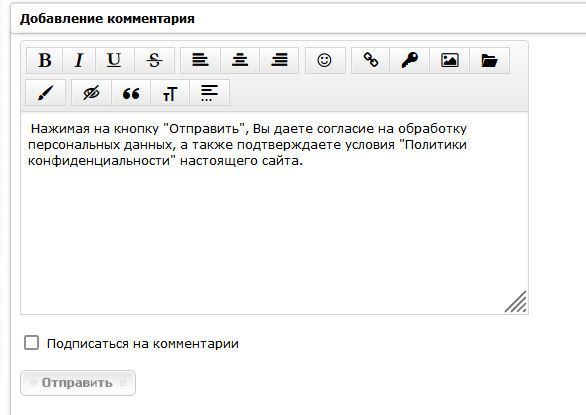Focus the comment text area
The width and height of the screenshot is (586, 415).
[274, 213]
